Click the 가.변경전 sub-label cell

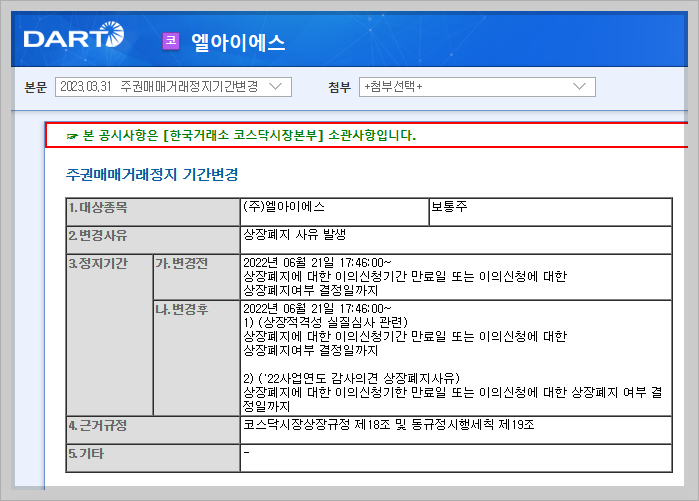tap(197, 277)
